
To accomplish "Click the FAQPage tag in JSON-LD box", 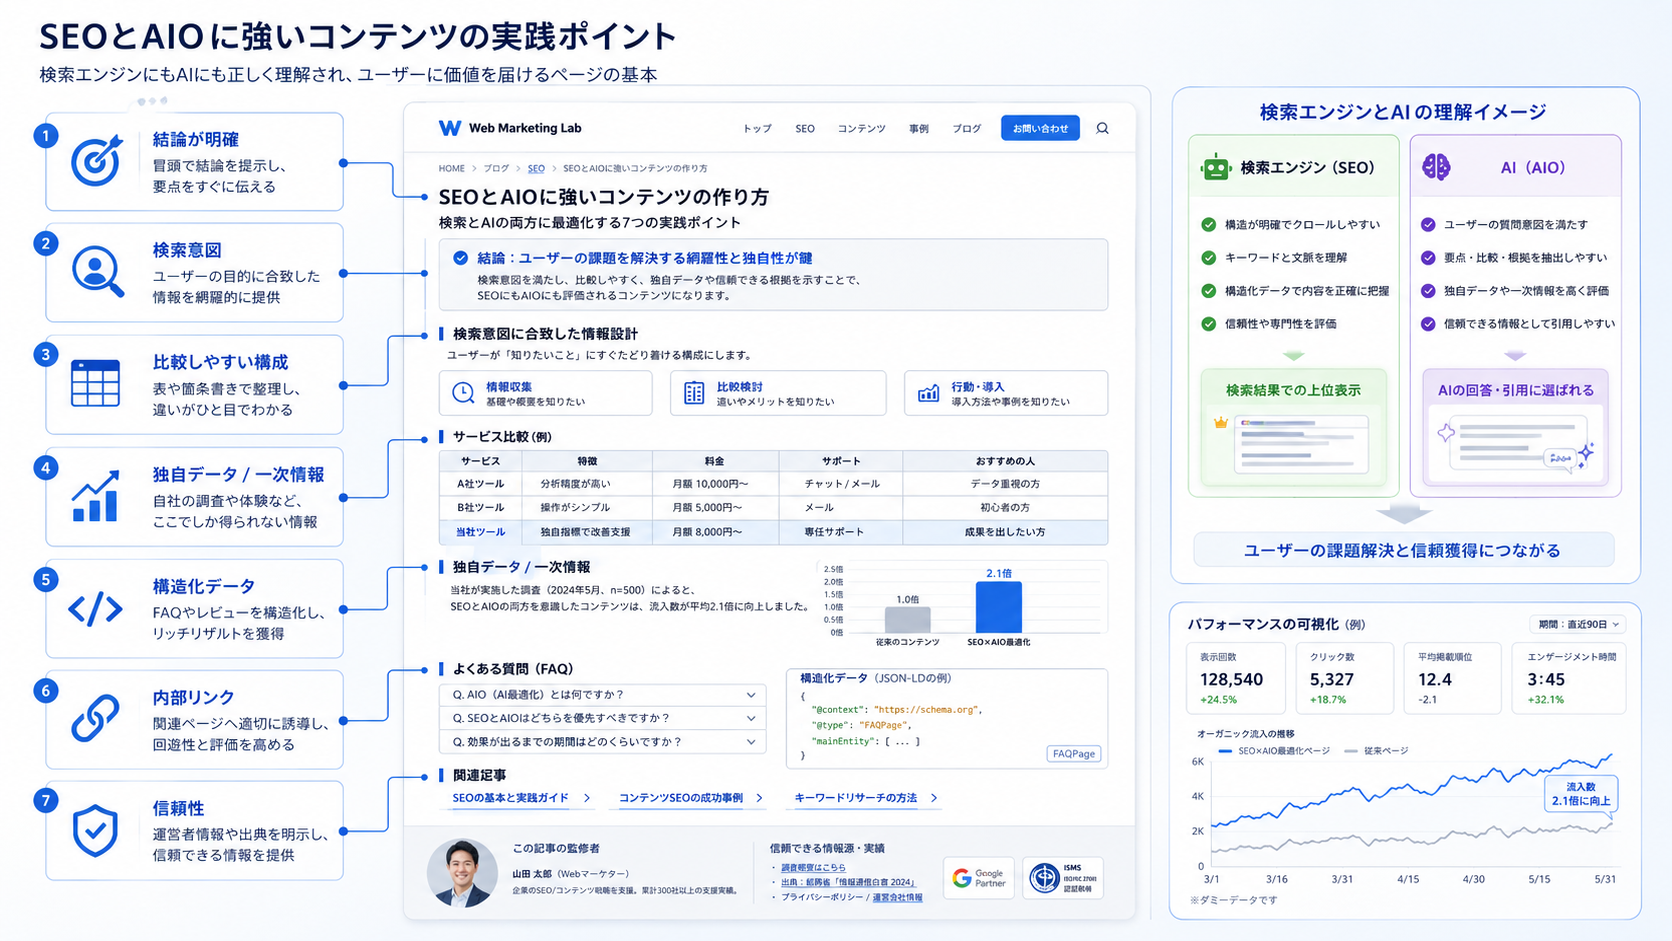I will click(x=1074, y=754).
